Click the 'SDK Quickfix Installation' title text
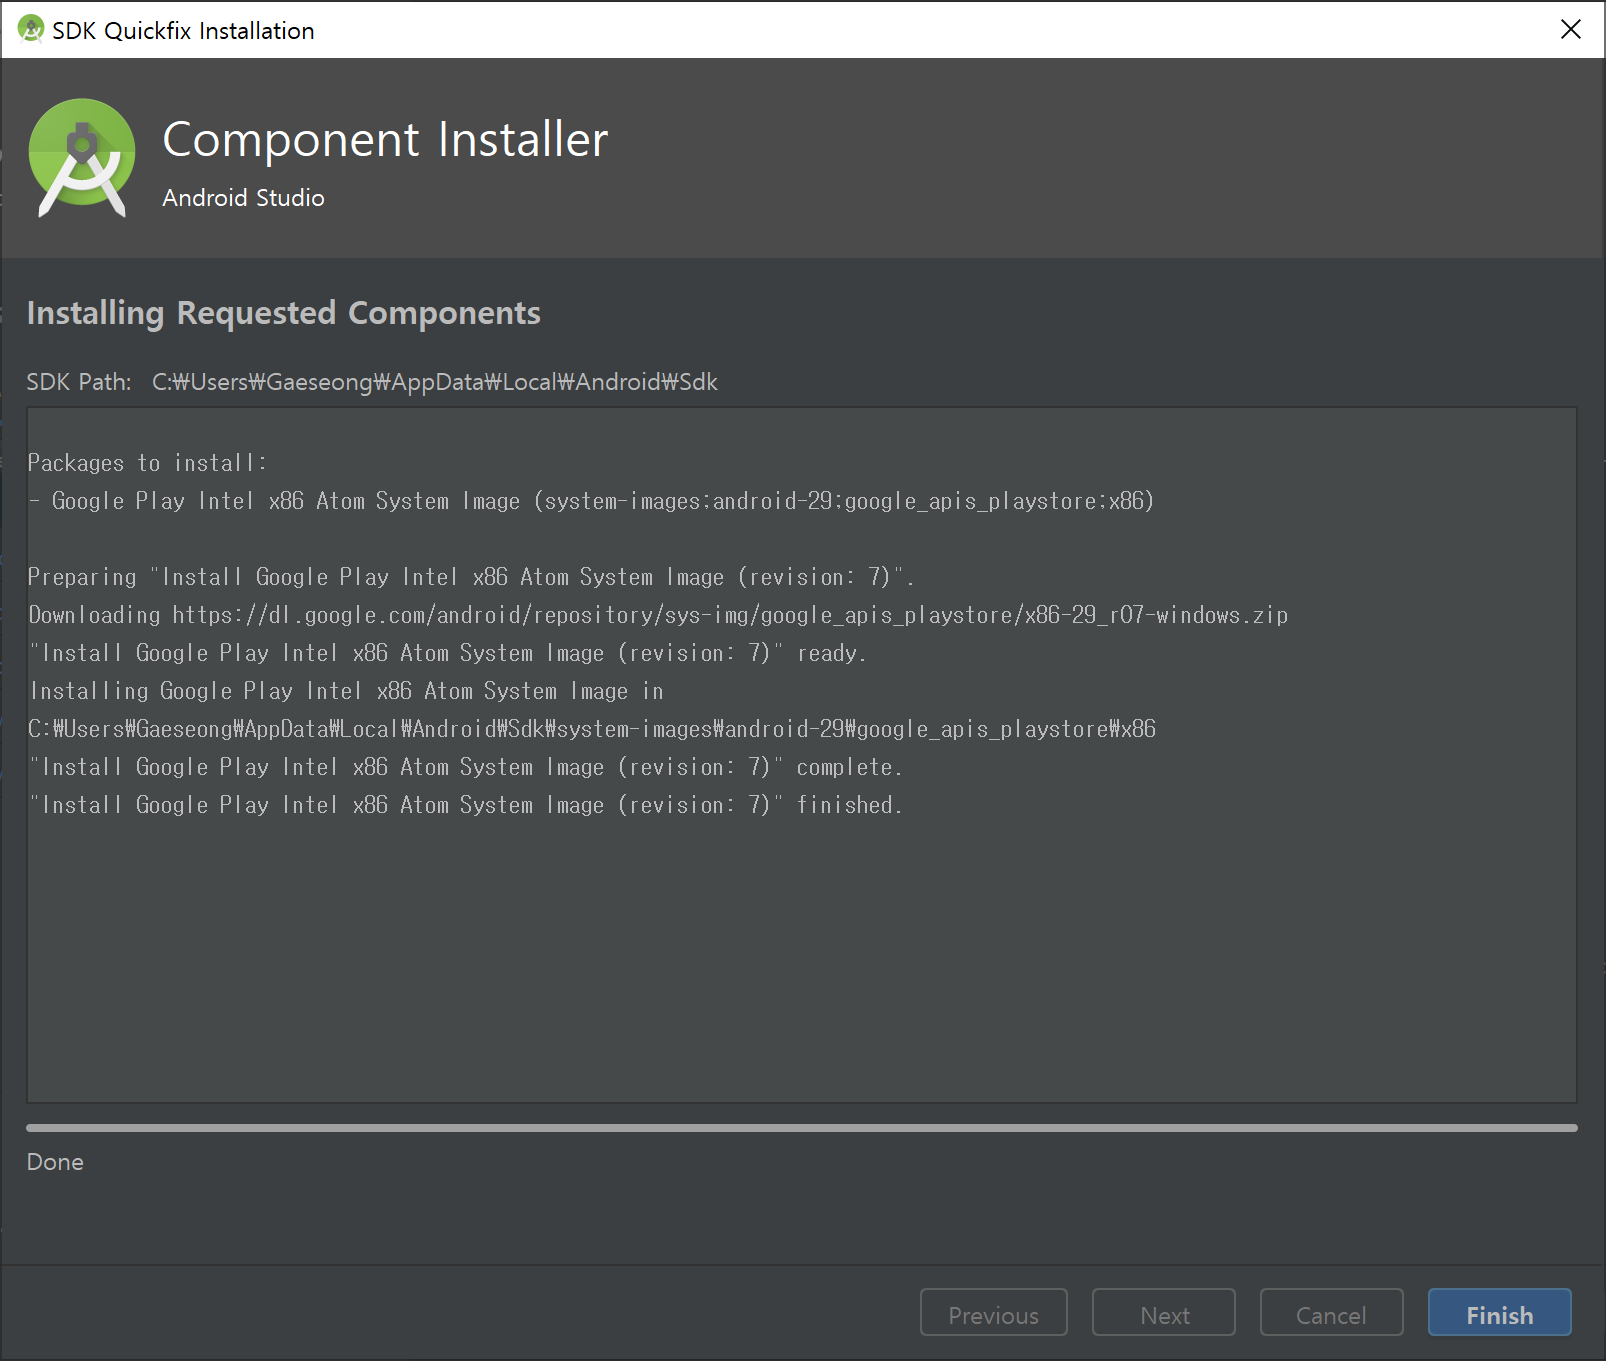This screenshot has height=1361, width=1606. click(x=183, y=31)
